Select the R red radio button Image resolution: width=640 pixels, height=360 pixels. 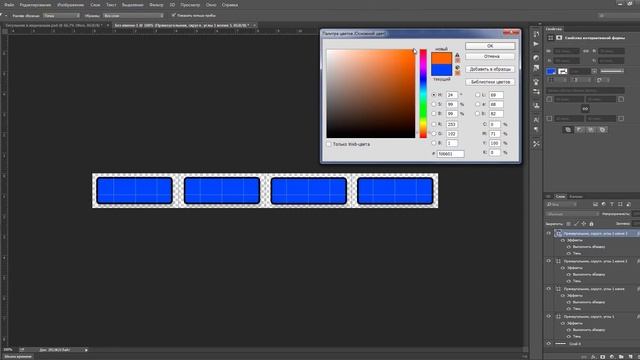click(434, 124)
